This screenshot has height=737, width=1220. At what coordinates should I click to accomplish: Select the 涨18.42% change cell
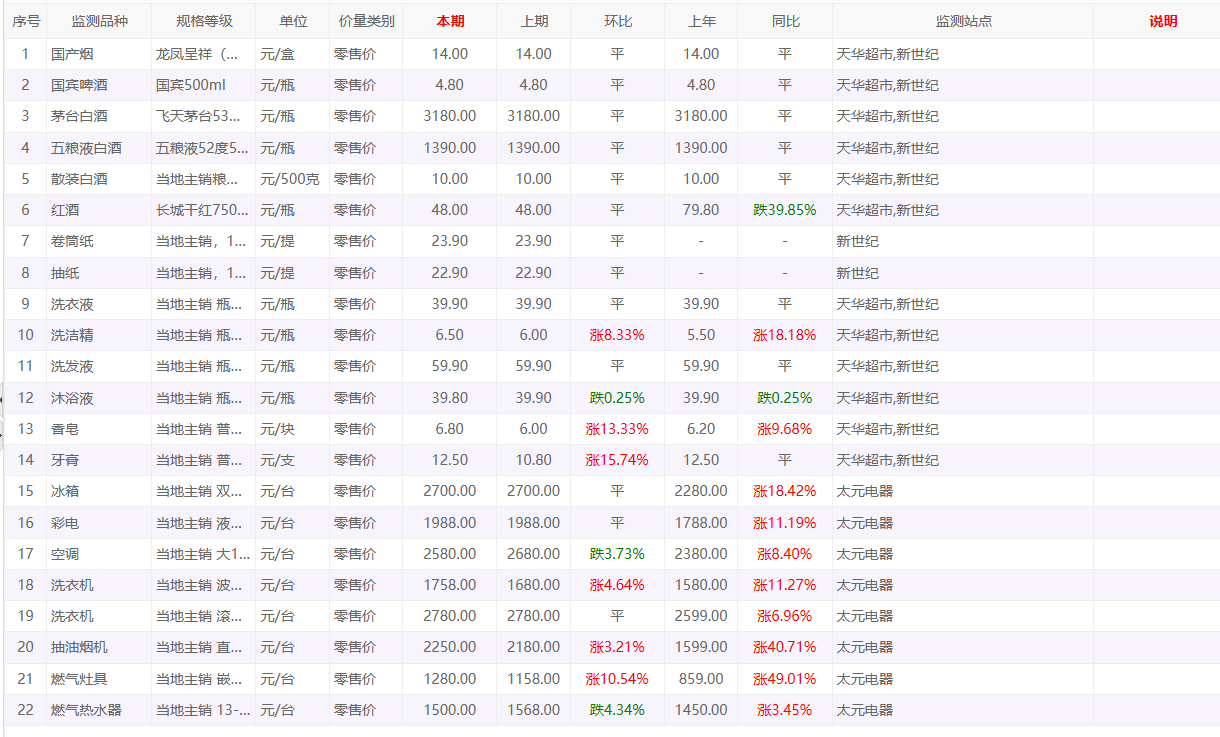pyautogui.click(x=785, y=491)
